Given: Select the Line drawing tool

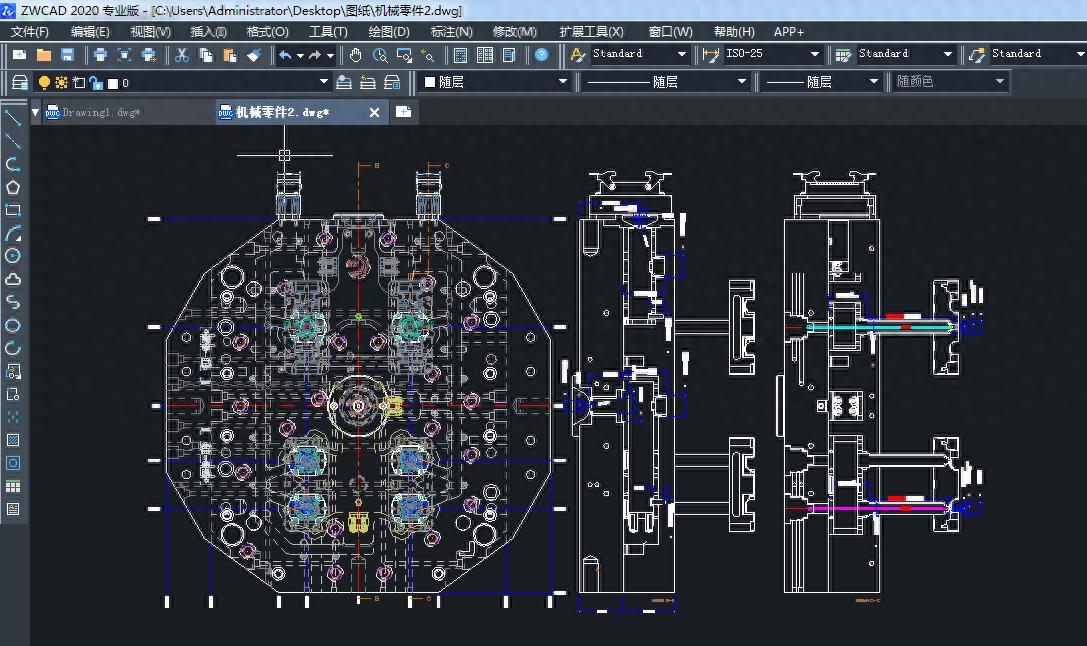Looking at the screenshot, I should pos(13,118).
